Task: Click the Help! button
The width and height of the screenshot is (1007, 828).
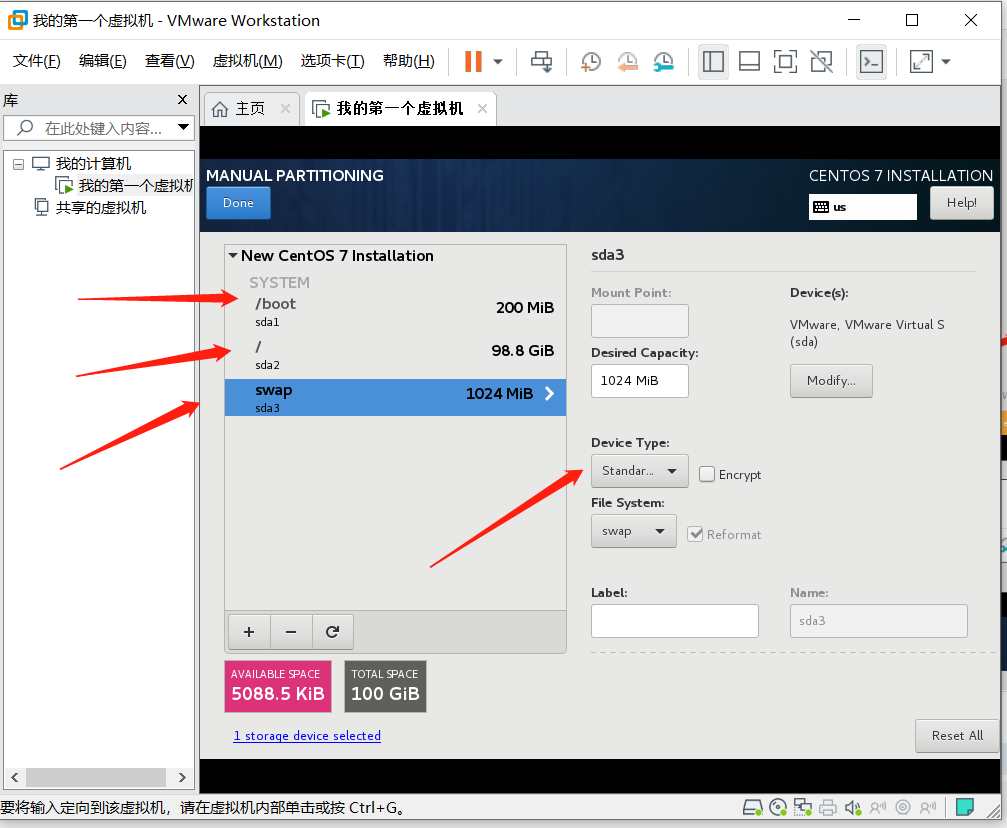Action: (x=961, y=203)
